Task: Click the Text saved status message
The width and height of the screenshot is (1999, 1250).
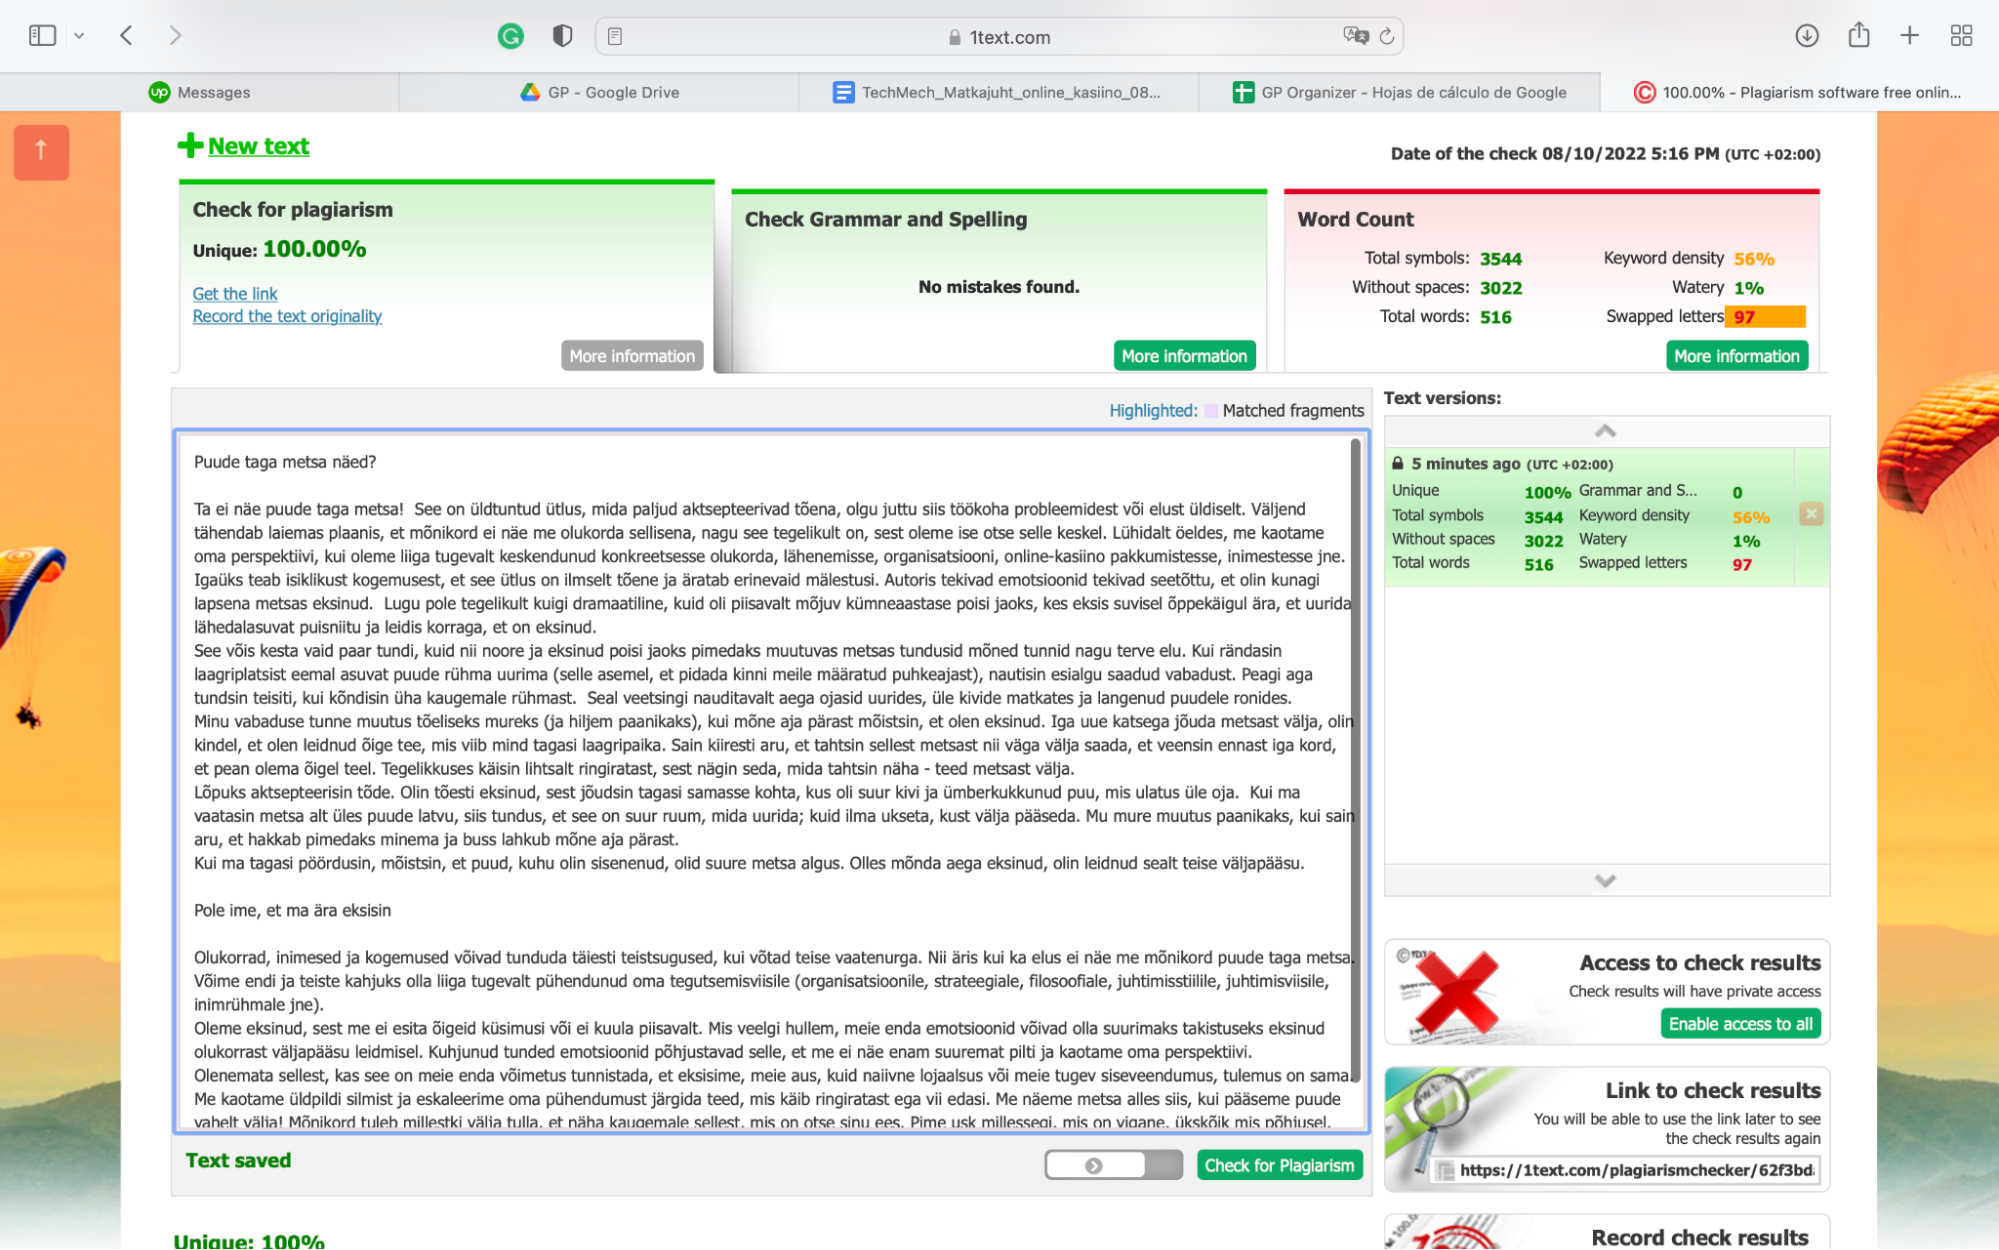Action: [x=238, y=1160]
